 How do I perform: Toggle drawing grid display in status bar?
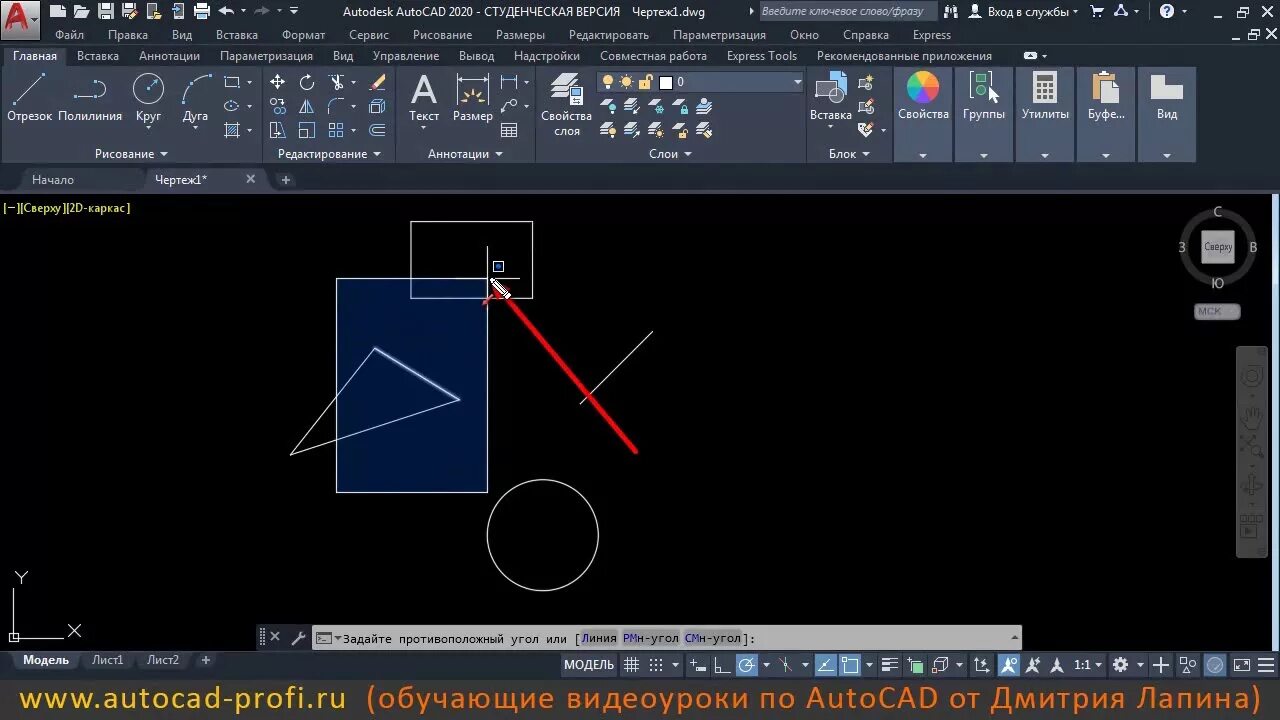pyautogui.click(x=631, y=665)
